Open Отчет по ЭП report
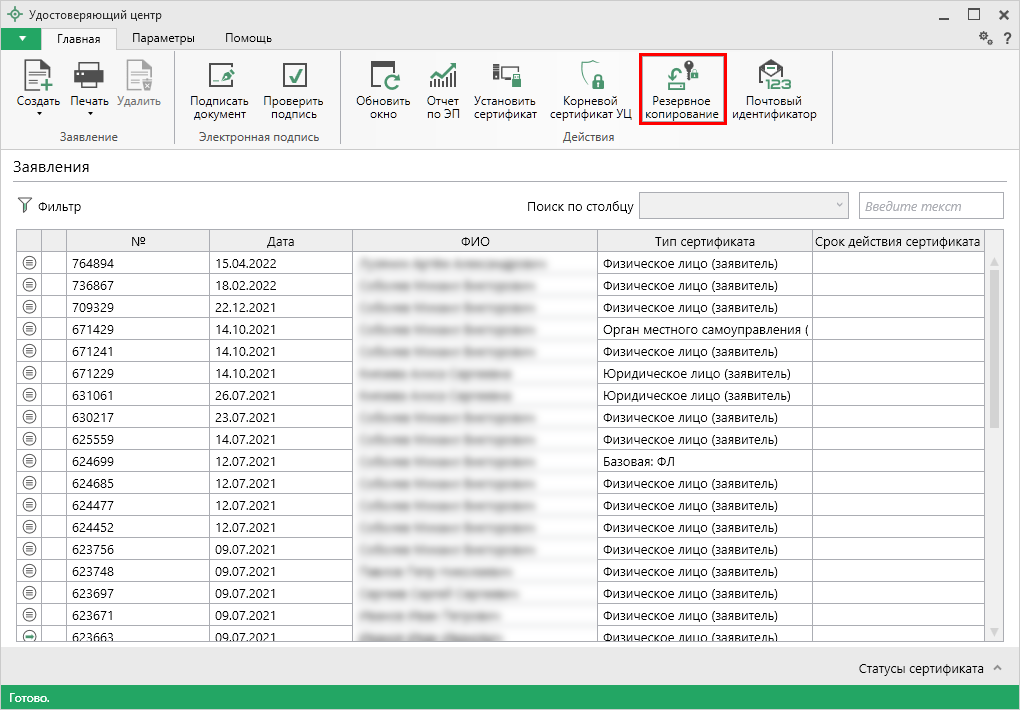Screen dimensions: 1020x710 pos(442,76)
